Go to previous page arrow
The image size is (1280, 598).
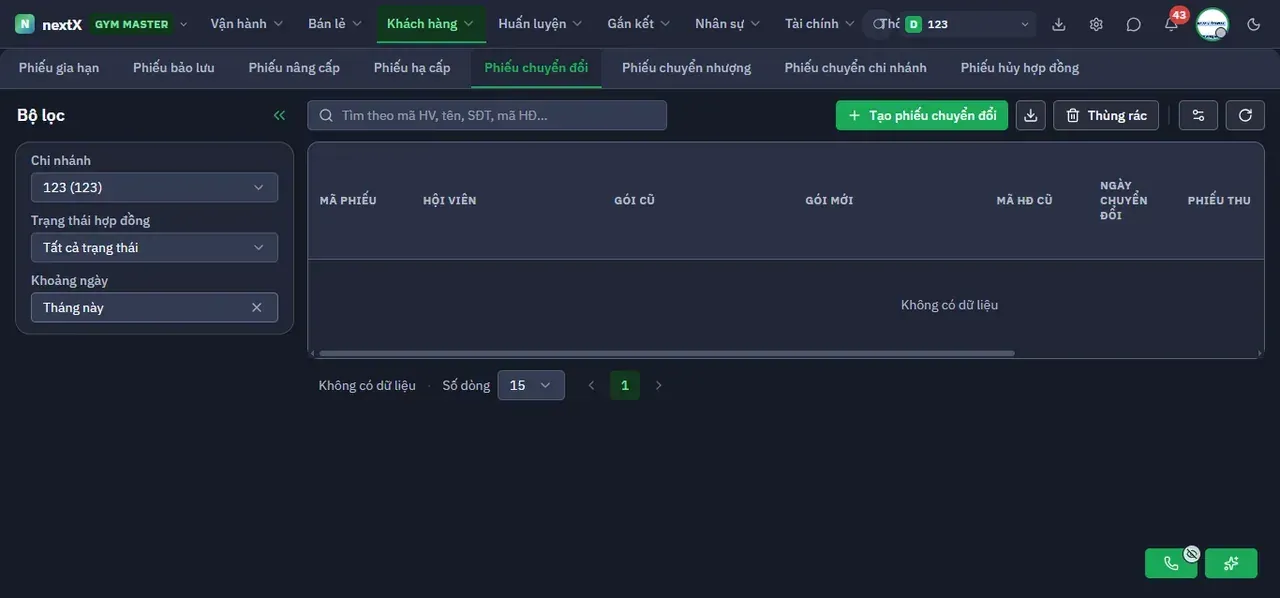(591, 385)
